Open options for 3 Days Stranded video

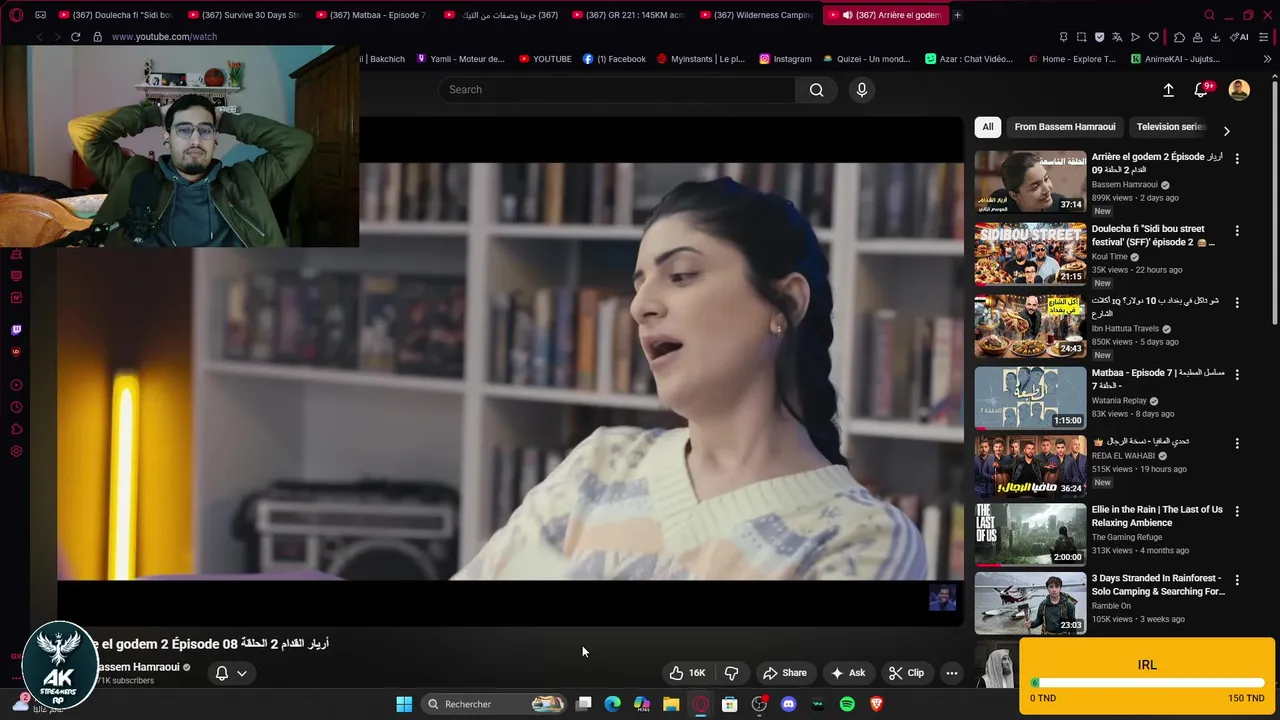[x=1237, y=580]
